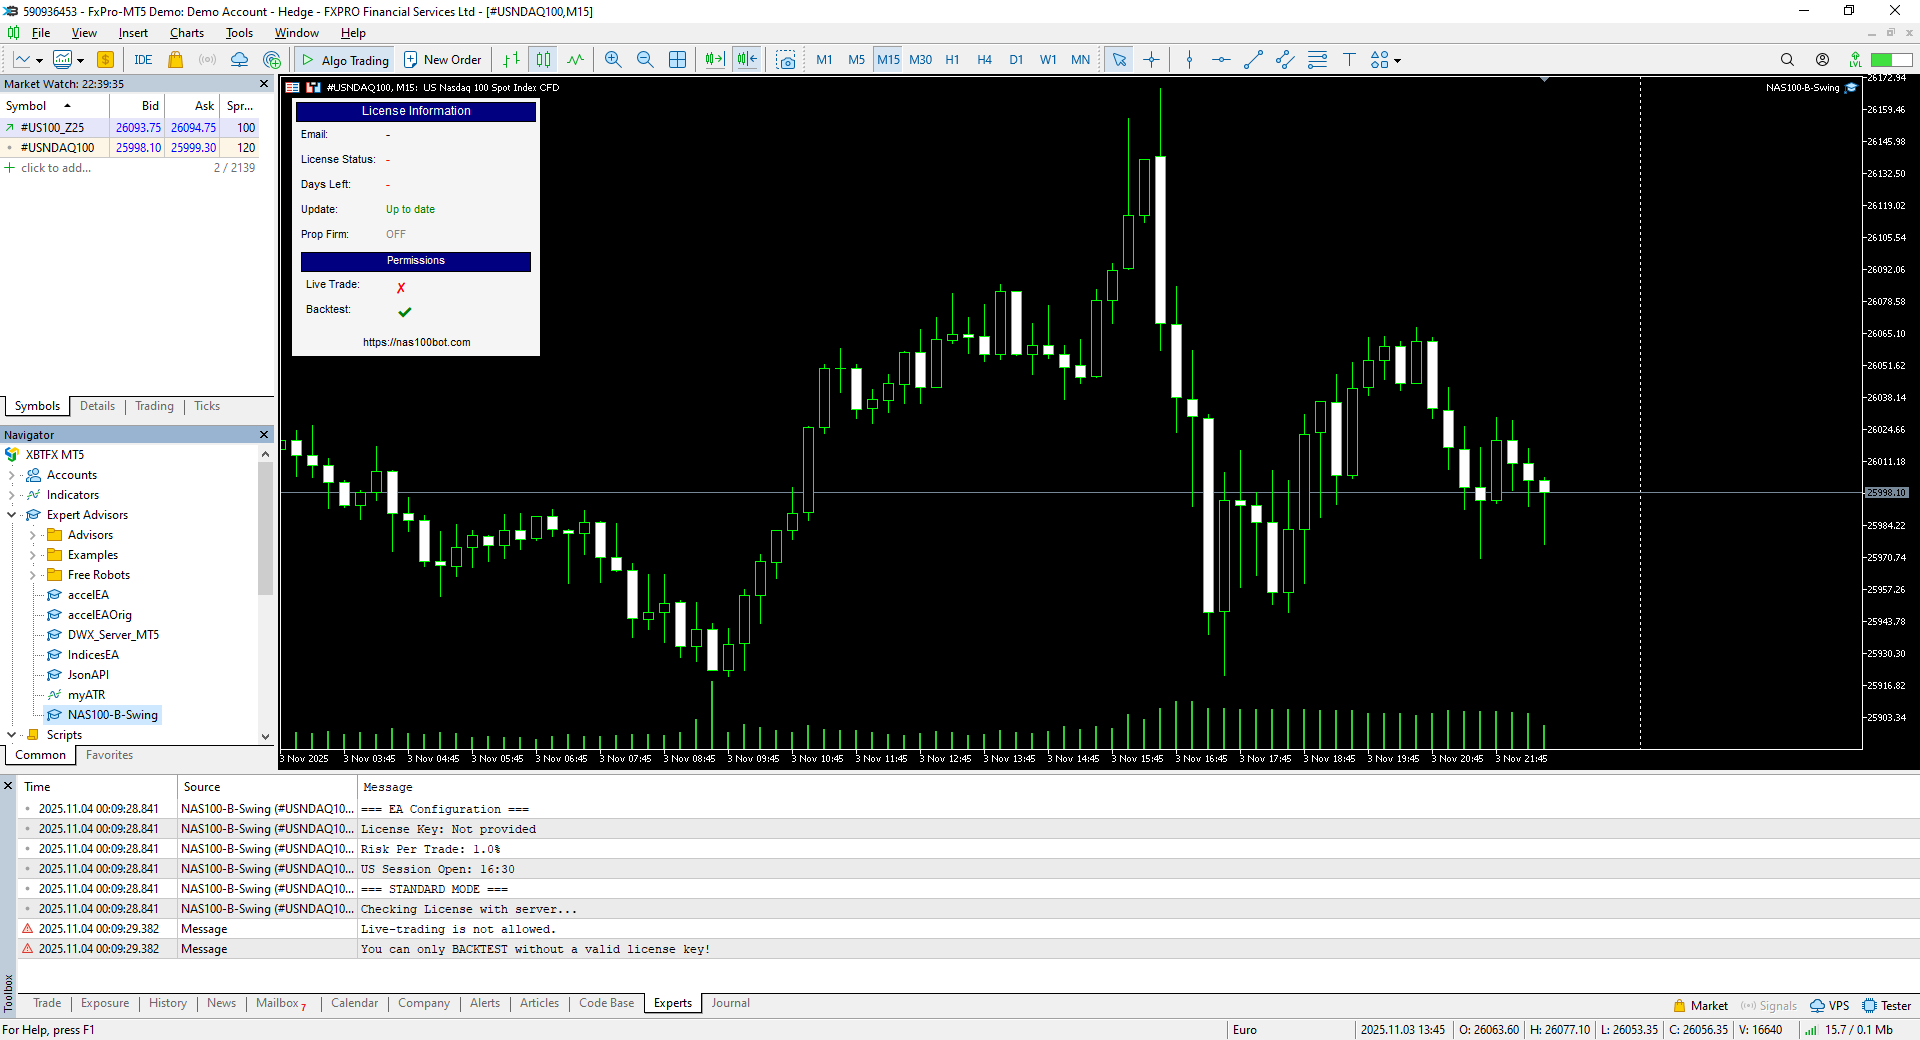Open the nas100bot.com link on chart
The height and width of the screenshot is (1040, 1920).
point(416,342)
